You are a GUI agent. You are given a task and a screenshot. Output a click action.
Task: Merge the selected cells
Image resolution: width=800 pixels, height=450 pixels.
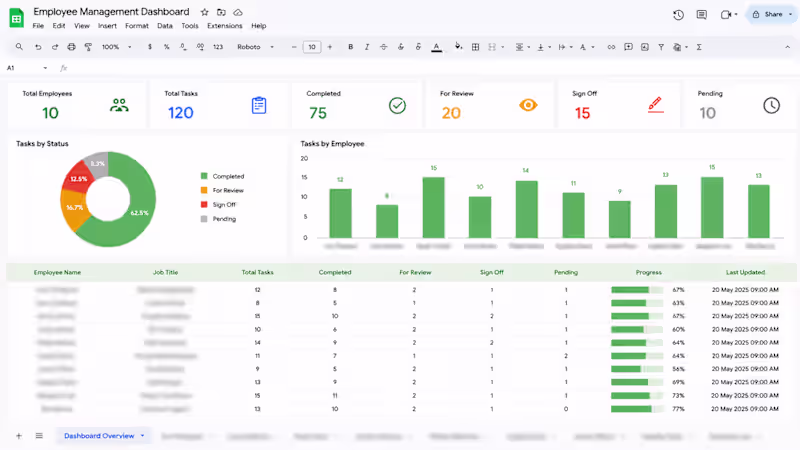pos(492,47)
